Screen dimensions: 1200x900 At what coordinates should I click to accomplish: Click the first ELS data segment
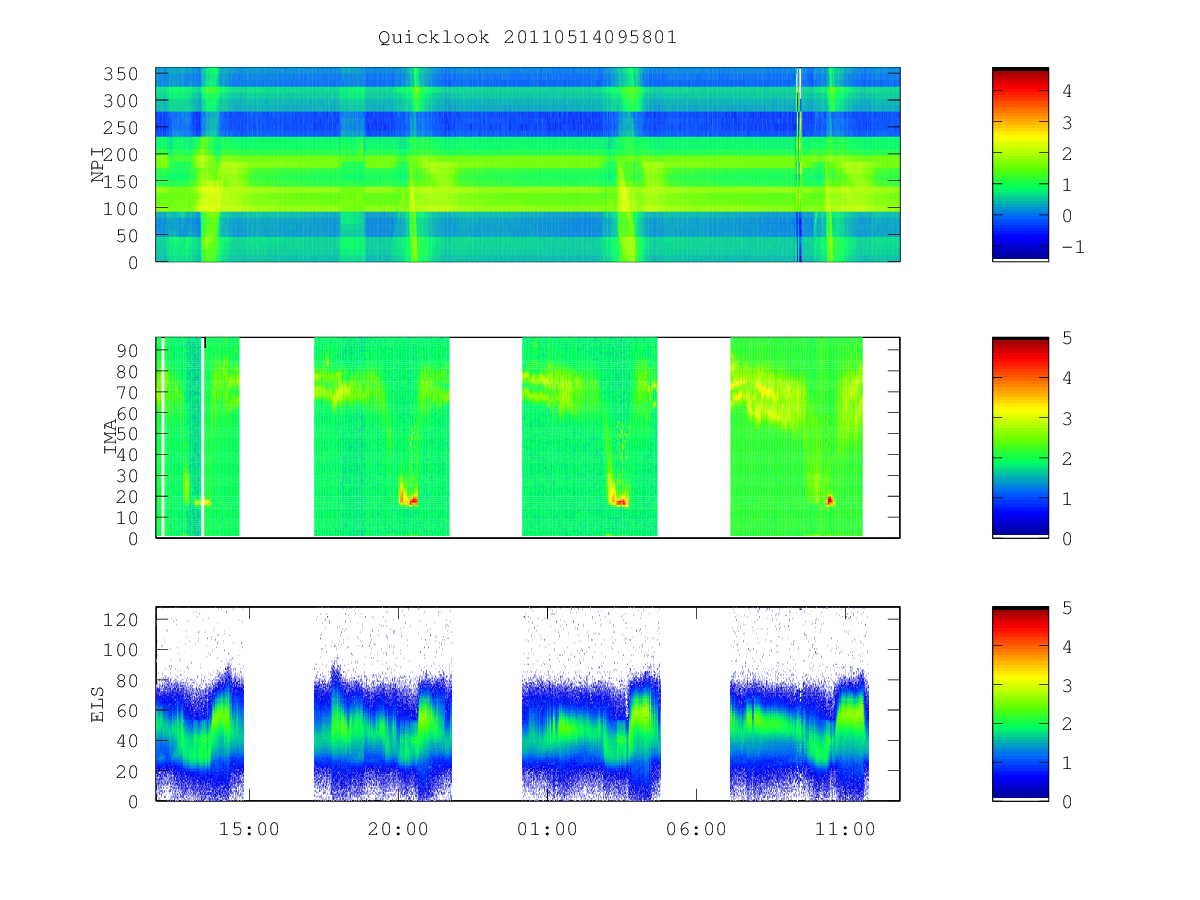(x=200, y=704)
